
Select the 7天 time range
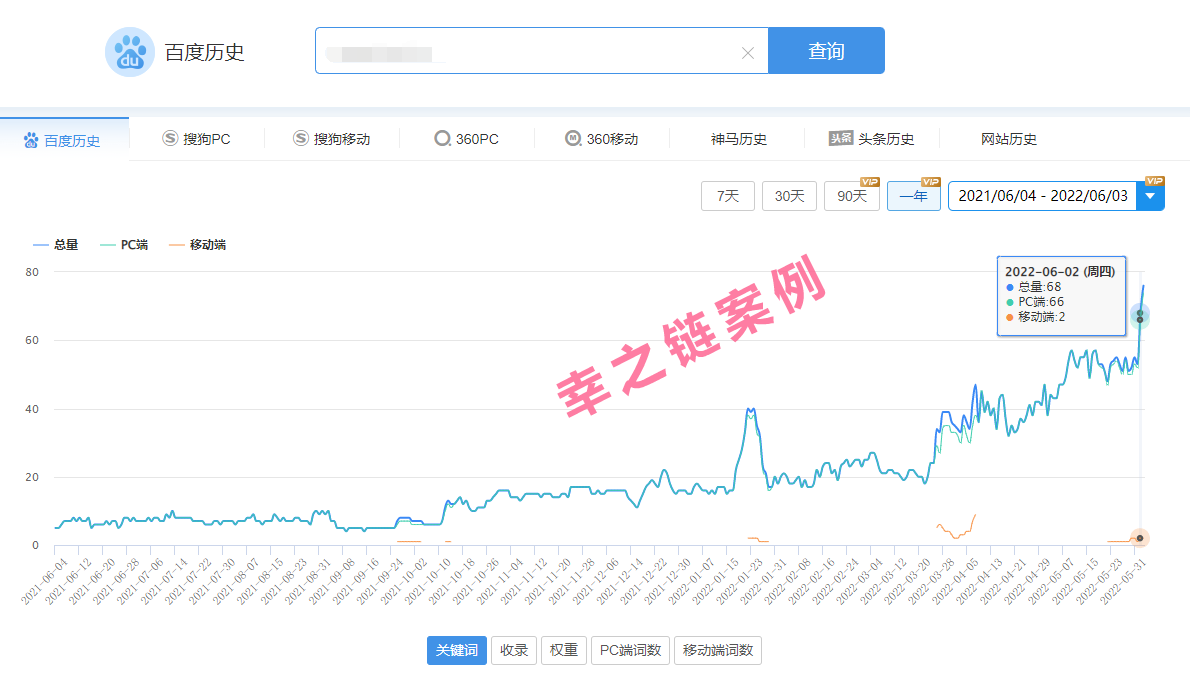(x=728, y=196)
